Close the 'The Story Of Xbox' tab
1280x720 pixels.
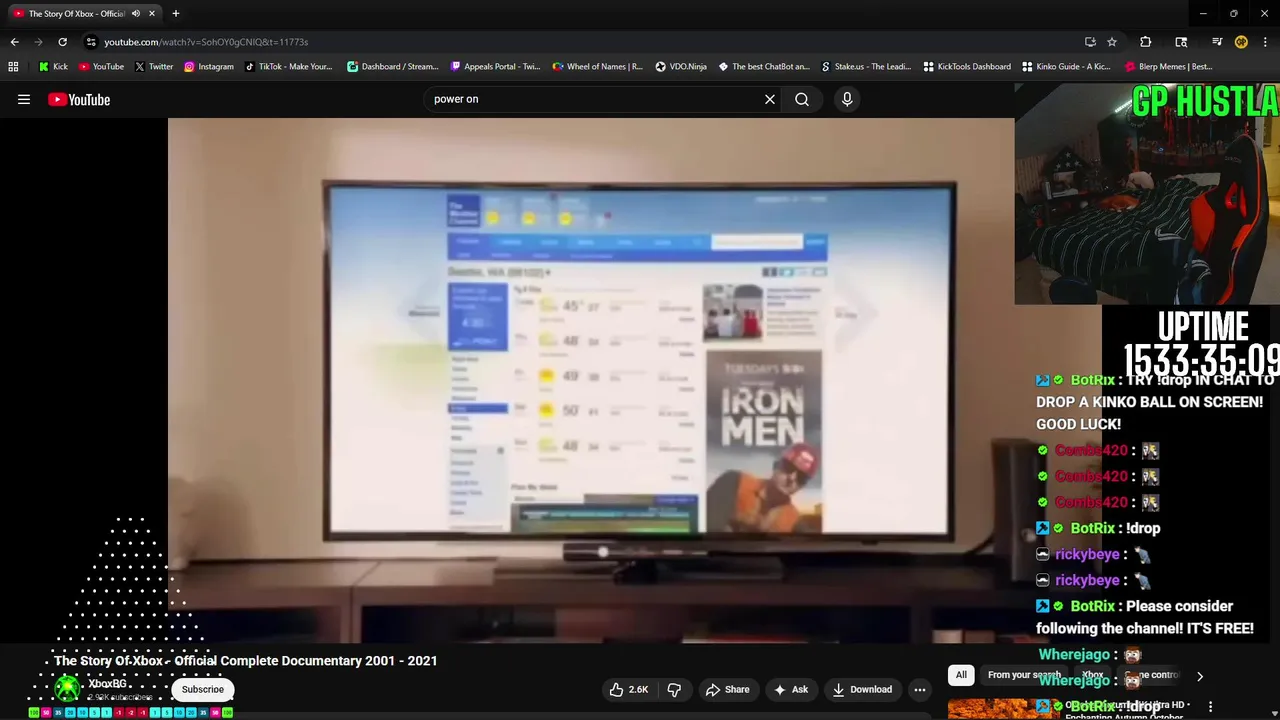152,14
